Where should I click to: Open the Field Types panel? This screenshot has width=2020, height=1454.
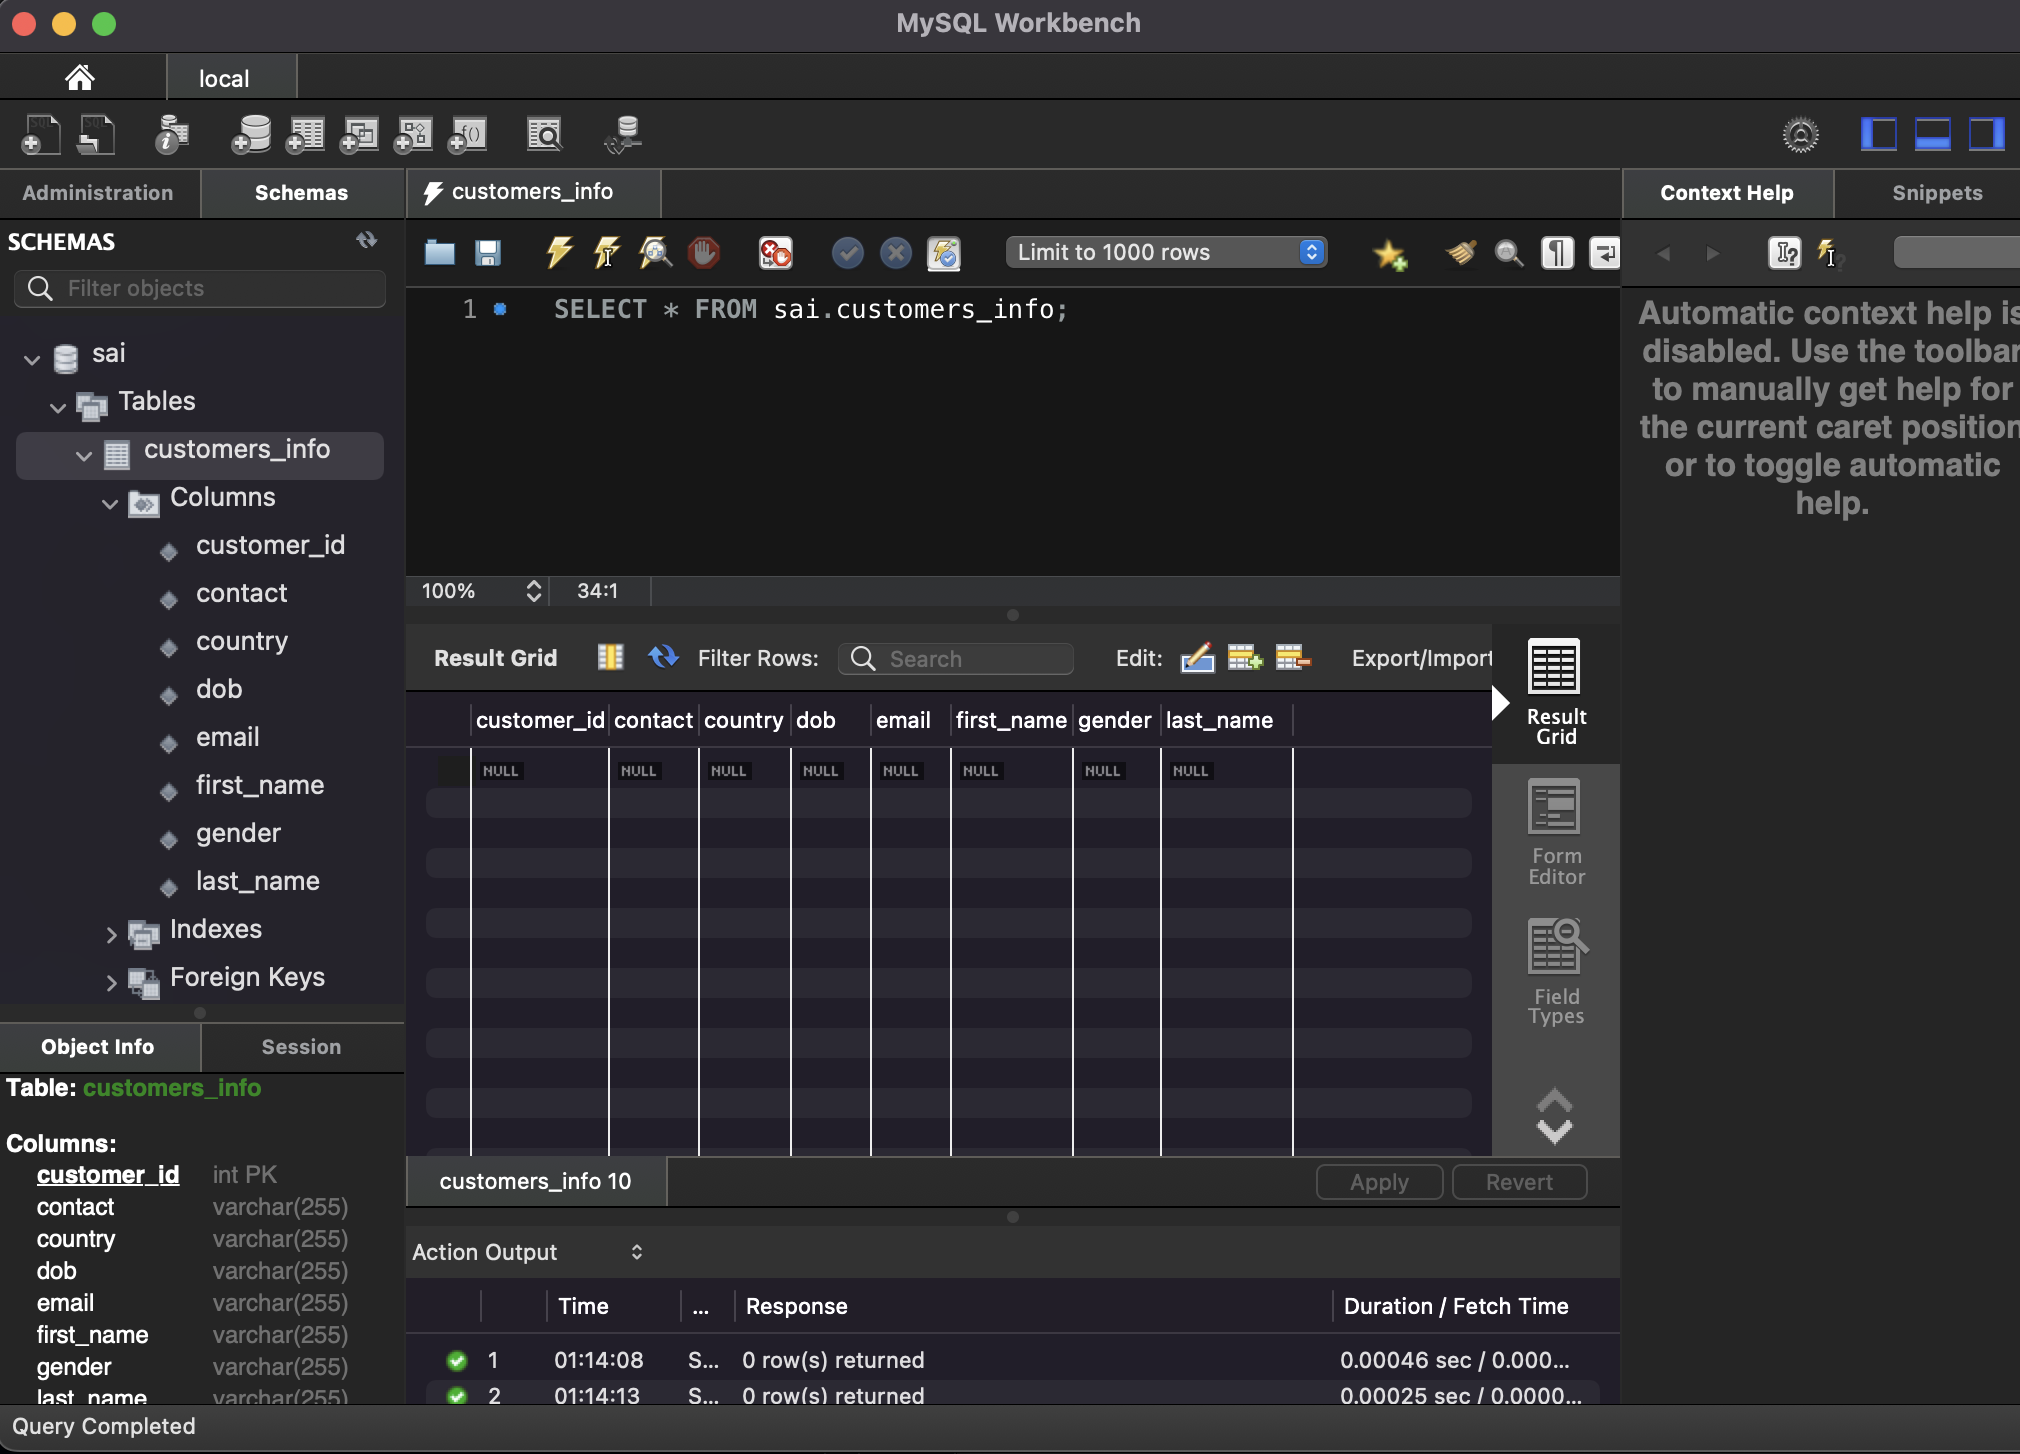tap(1555, 972)
